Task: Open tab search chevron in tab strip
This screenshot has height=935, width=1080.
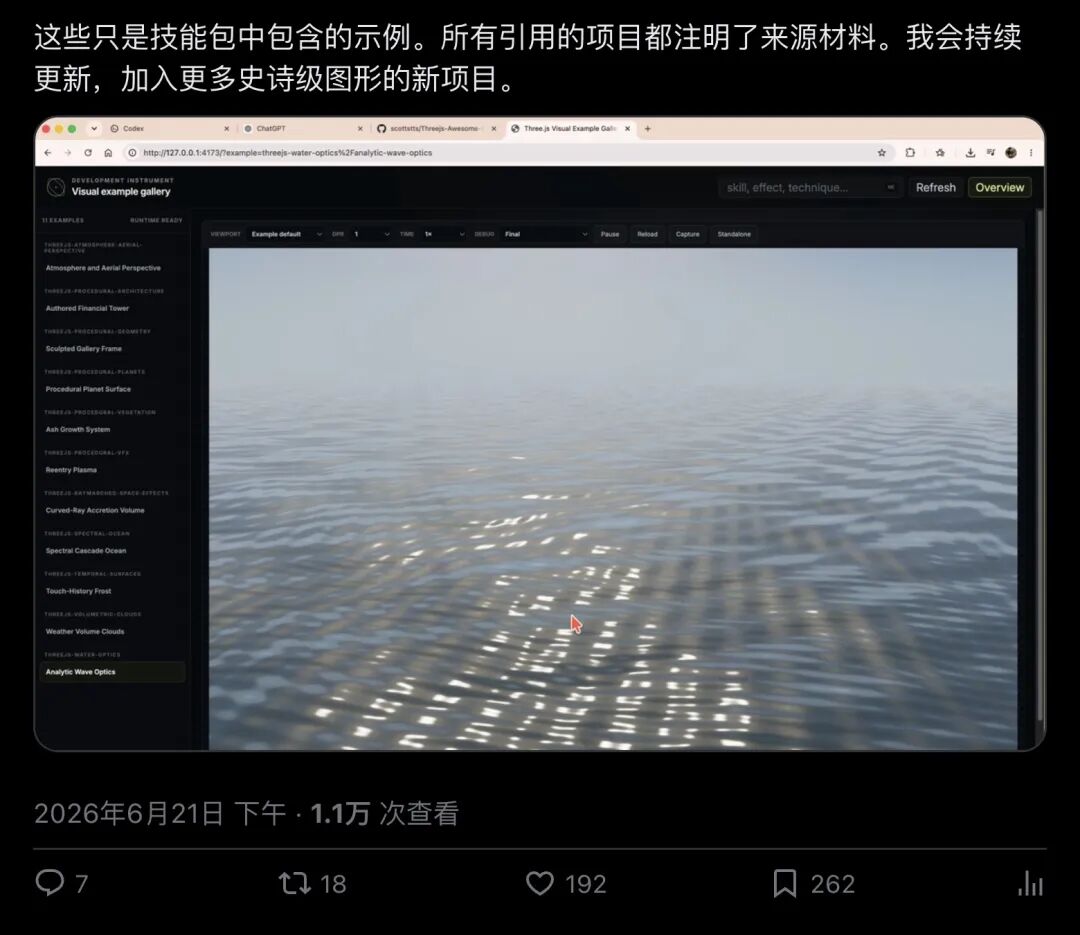Action: 94,129
